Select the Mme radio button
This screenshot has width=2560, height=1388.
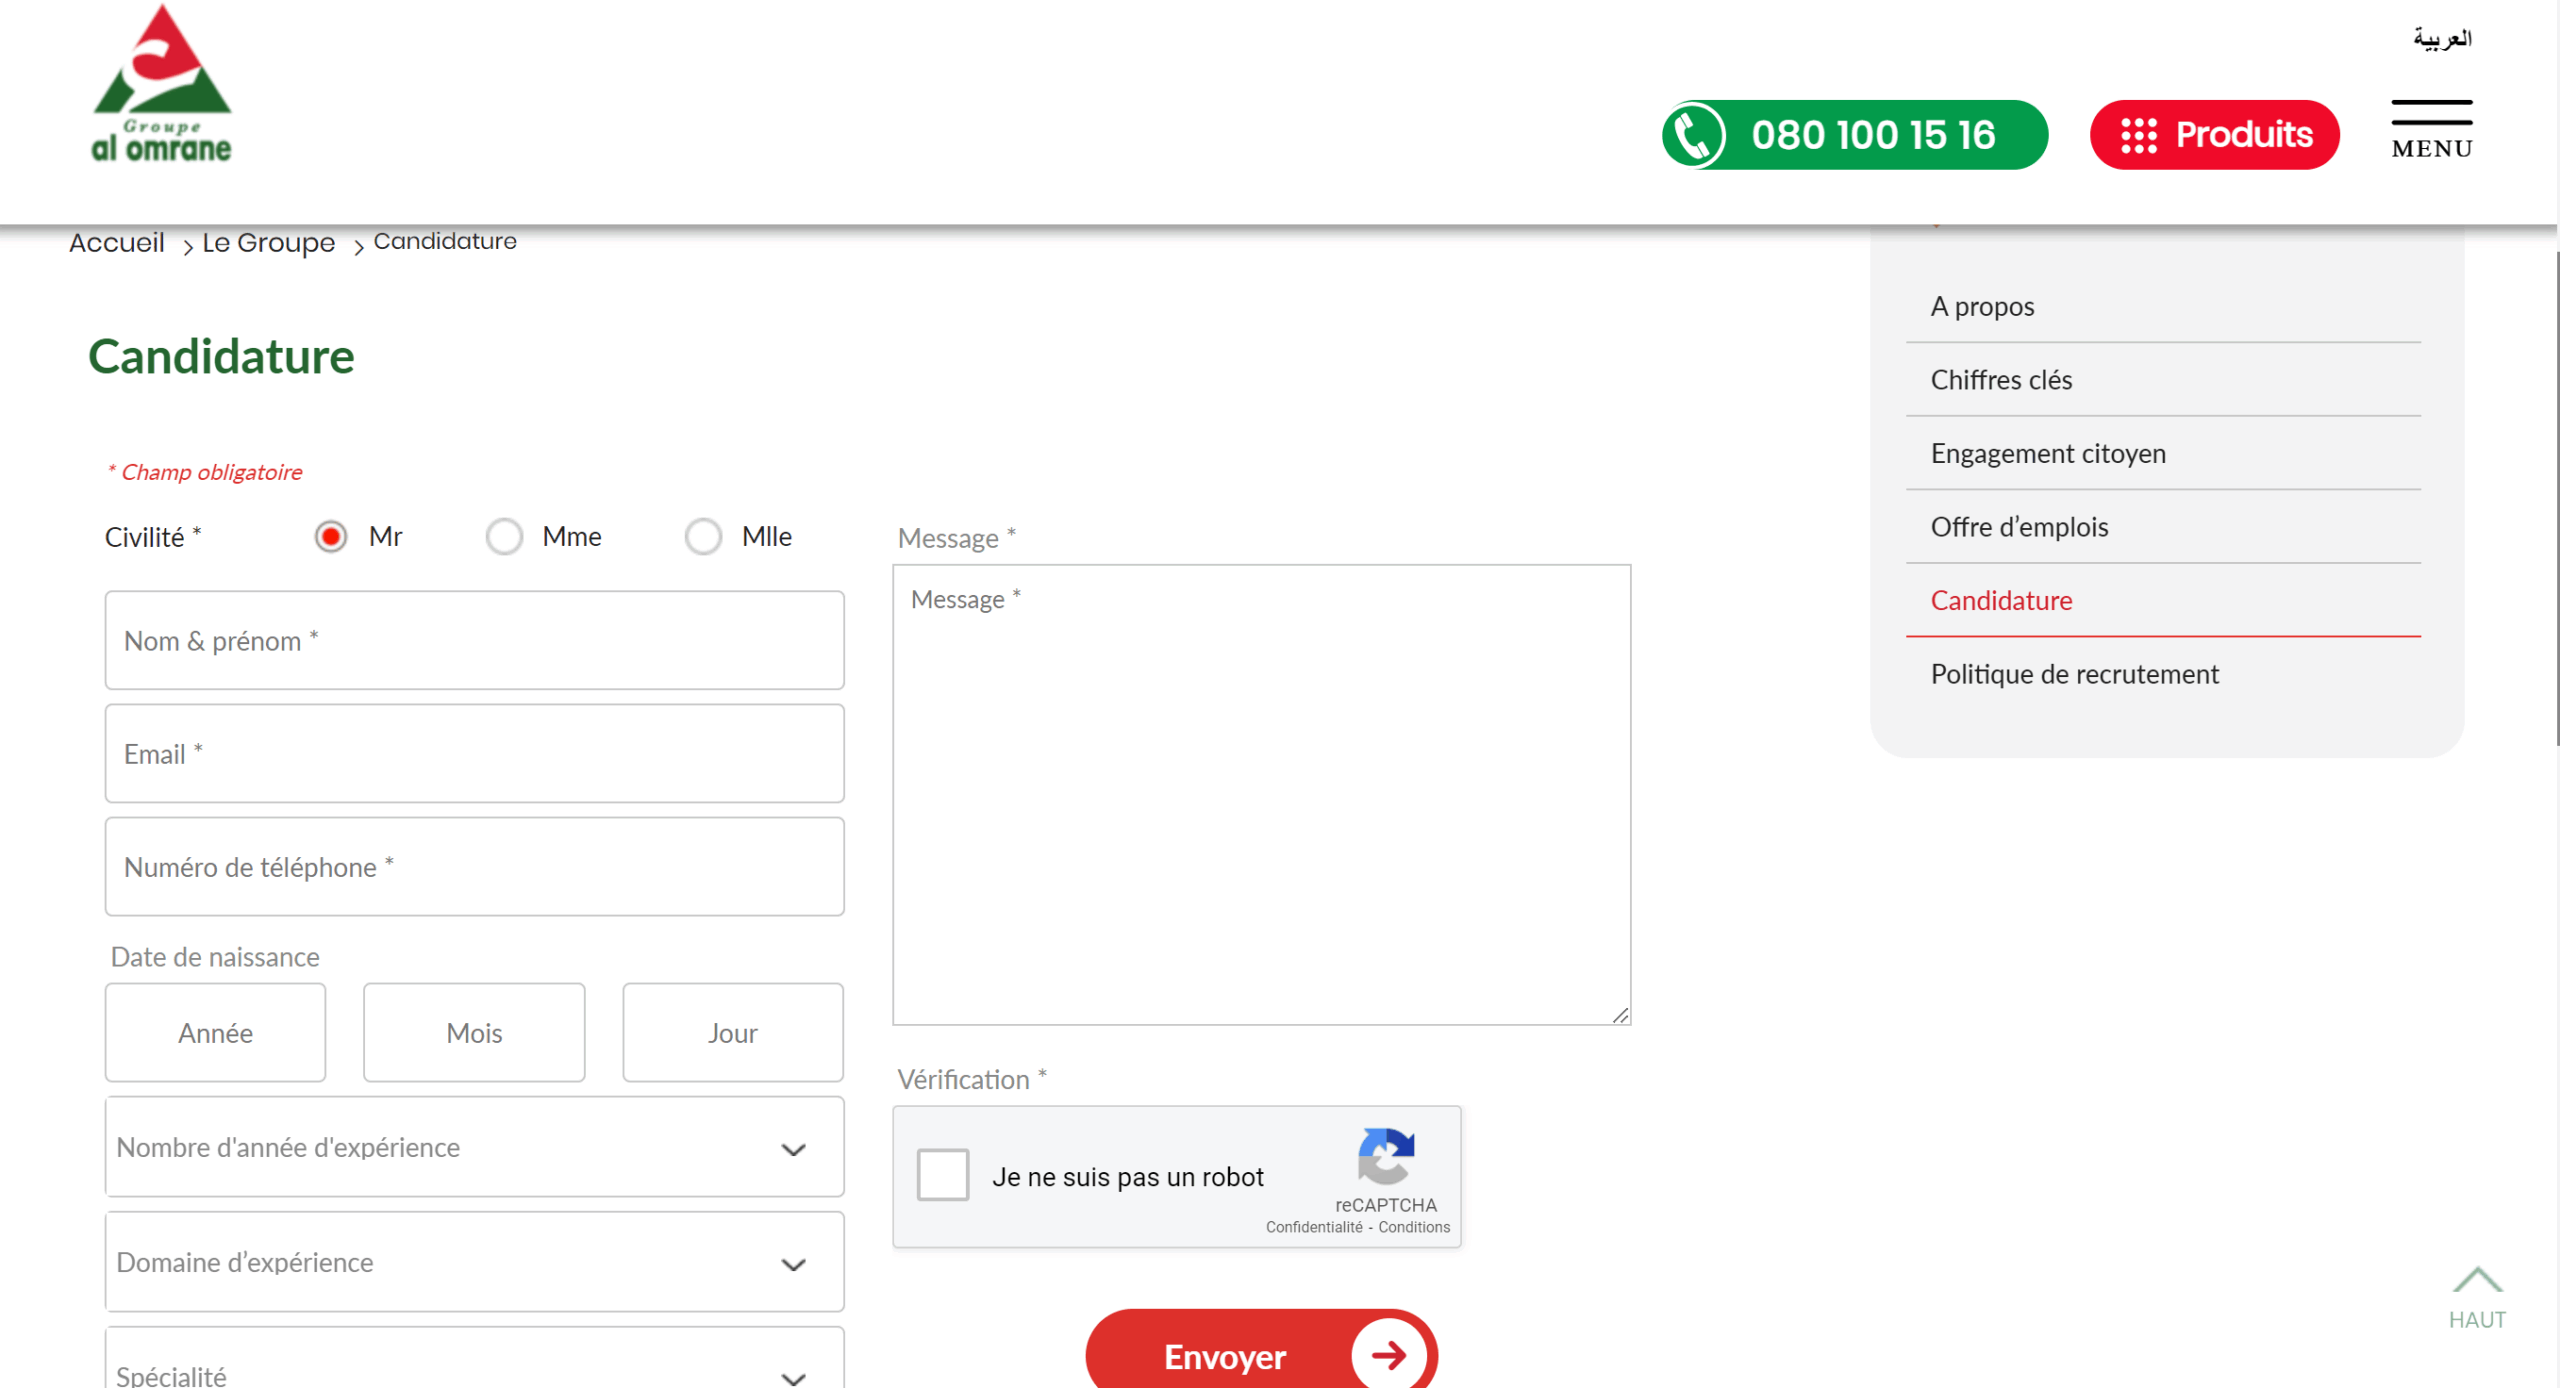(504, 537)
